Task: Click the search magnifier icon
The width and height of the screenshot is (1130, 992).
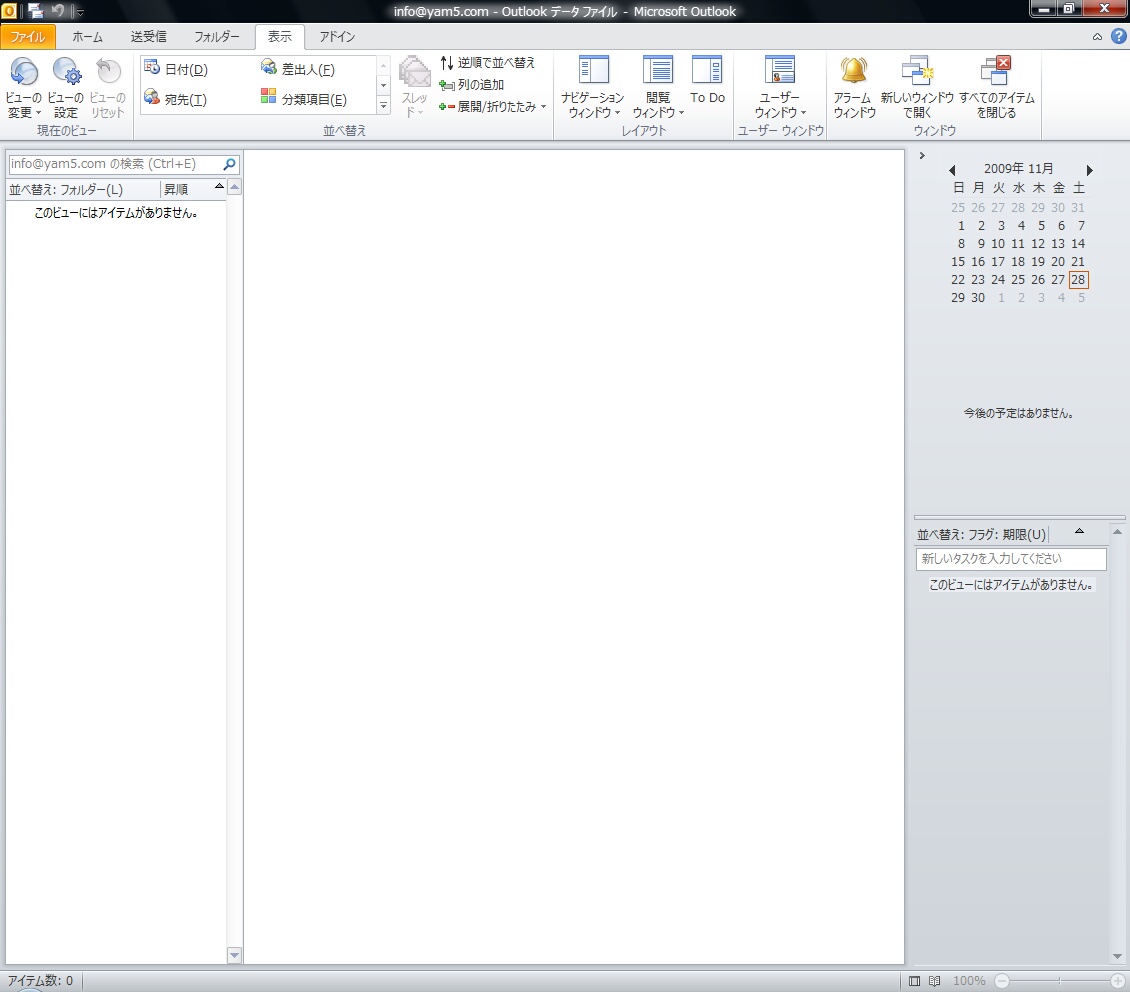Action: click(x=229, y=164)
